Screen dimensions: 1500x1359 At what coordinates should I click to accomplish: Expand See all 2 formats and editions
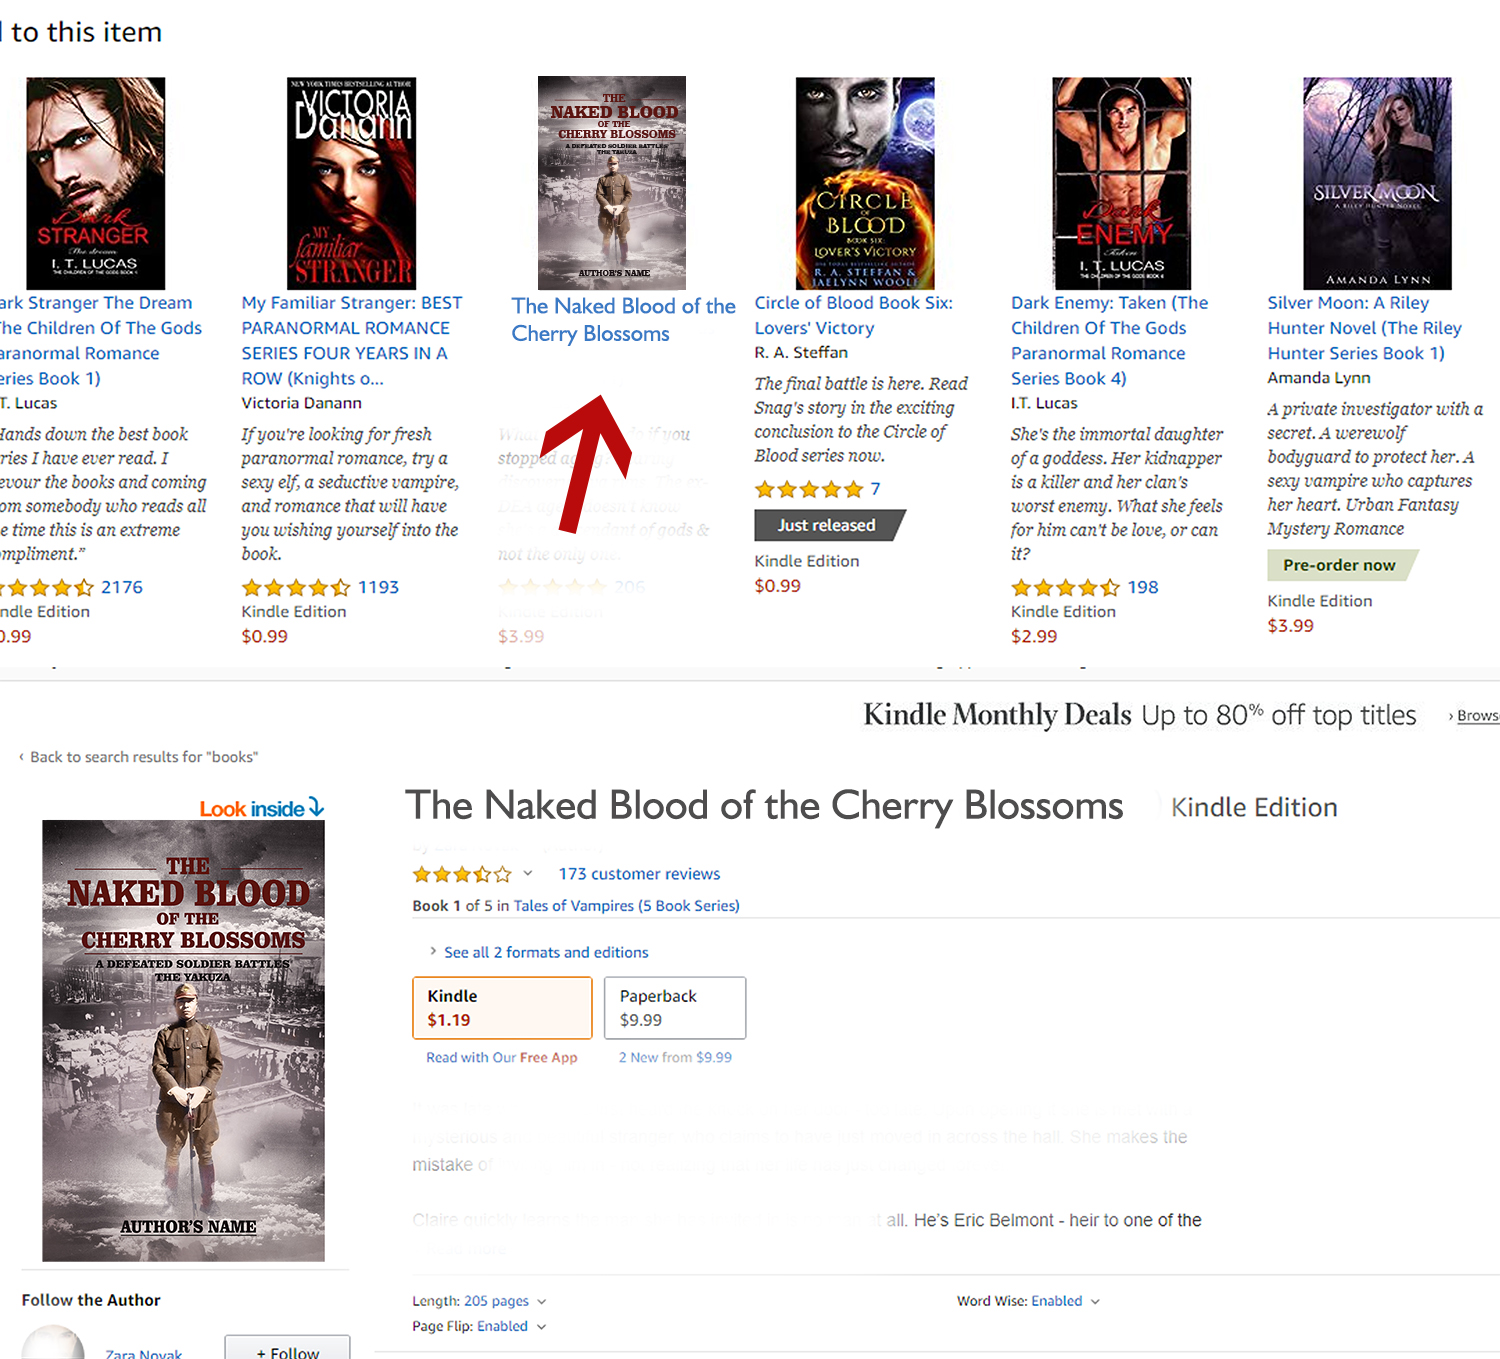point(546,953)
